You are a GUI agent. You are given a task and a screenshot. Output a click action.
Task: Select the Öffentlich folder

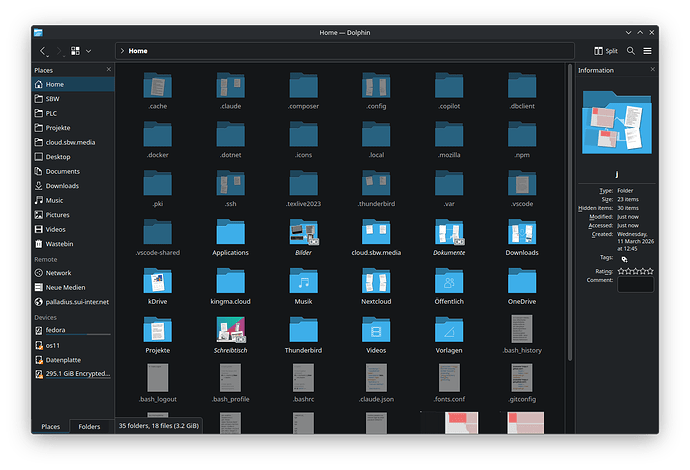tap(449, 286)
